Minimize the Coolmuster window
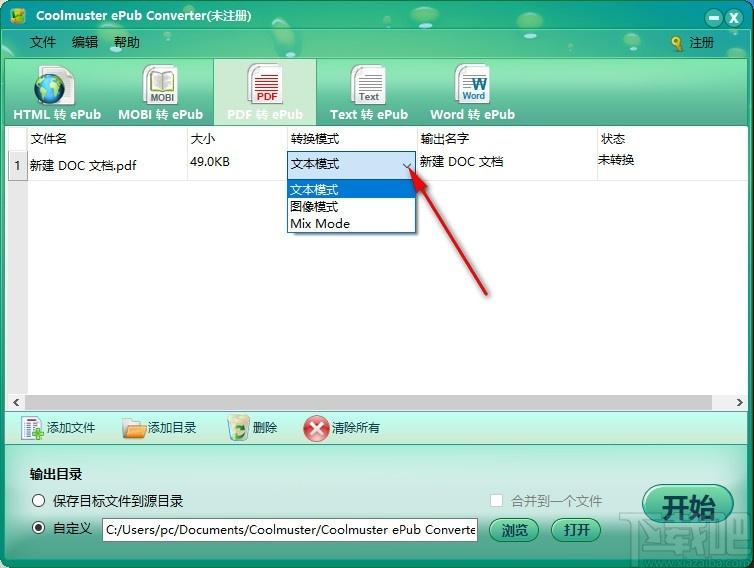 pyautogui.click(x=714, y=18)
